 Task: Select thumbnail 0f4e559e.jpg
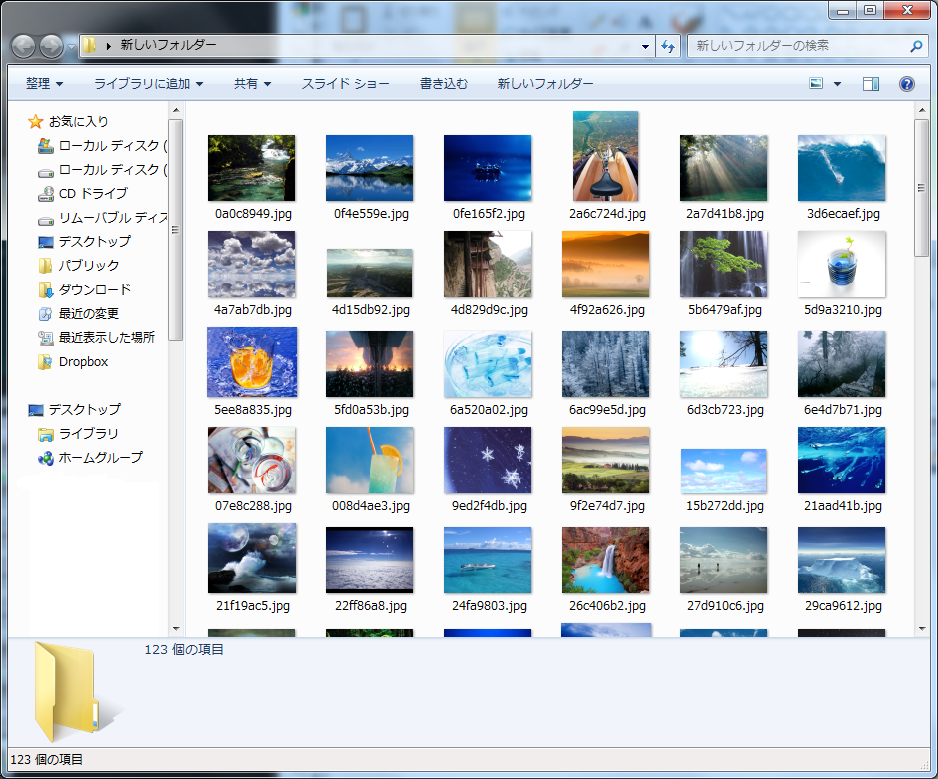[x=370, y=168]
